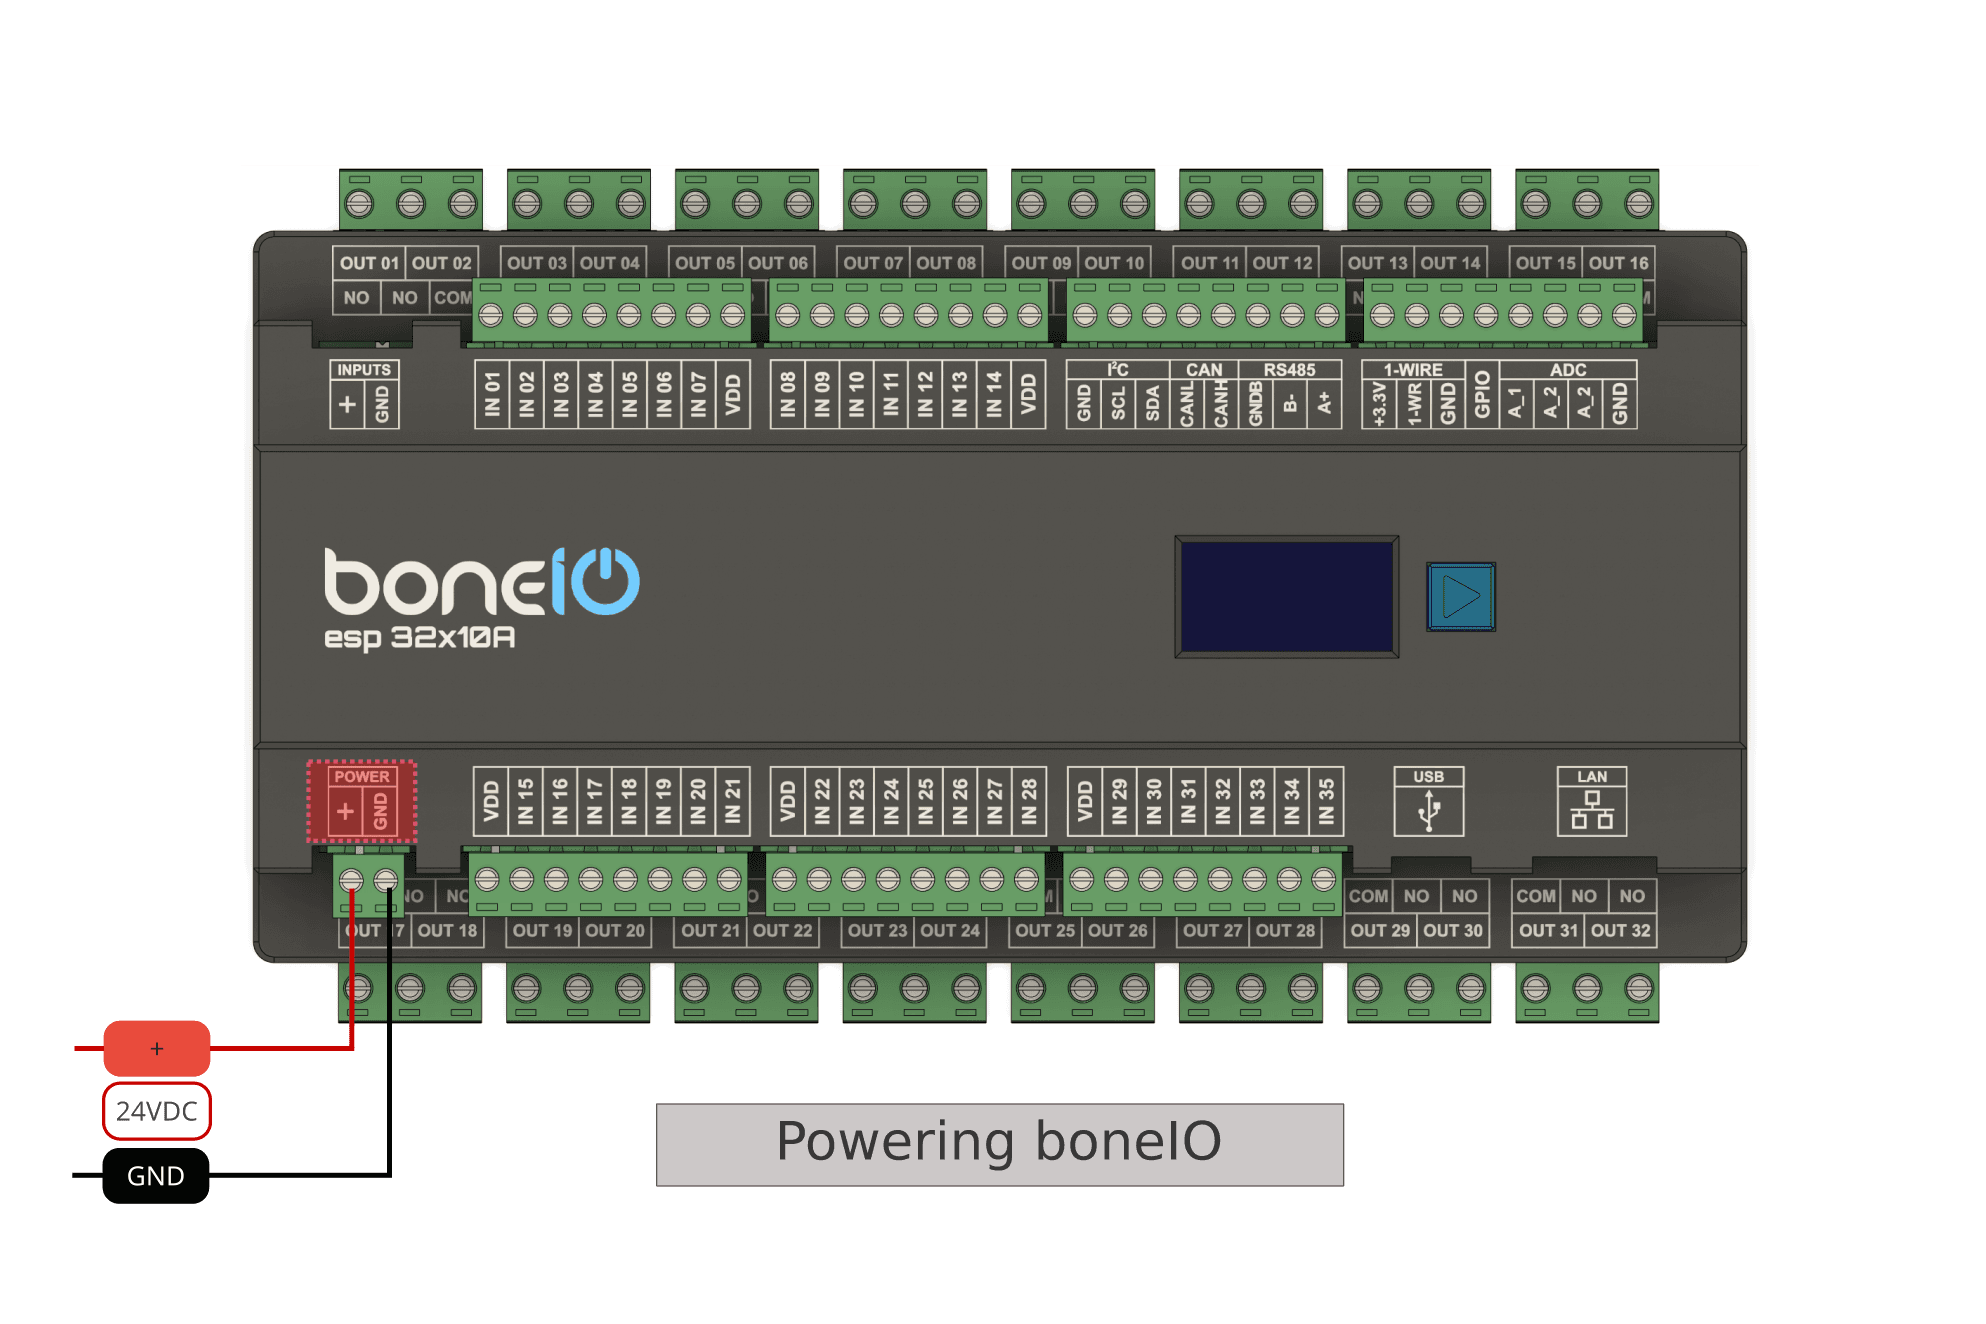Click the plus symbol under INPUTS label
The image size is (1986, 1324).
coord(347,404)
